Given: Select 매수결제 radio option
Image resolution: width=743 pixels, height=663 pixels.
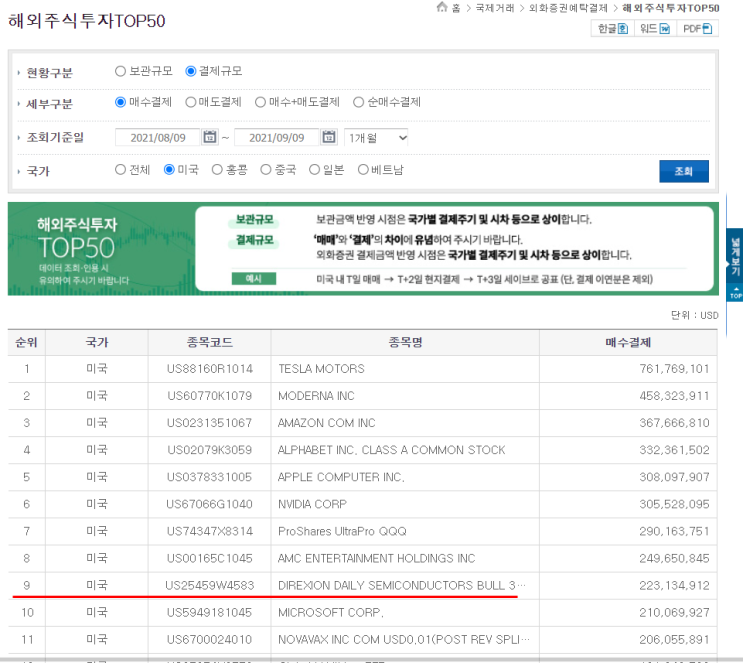Looking at the screenshot, I should (120, 102).
